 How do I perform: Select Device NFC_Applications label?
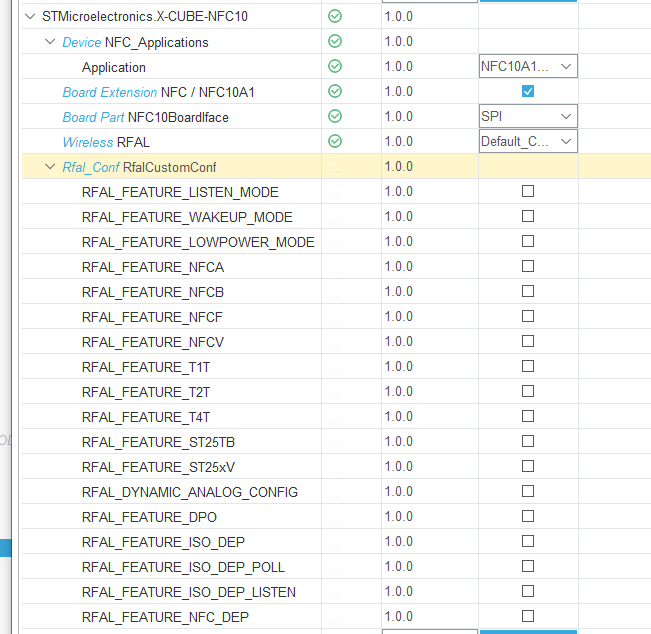click(x=135, y=42)
